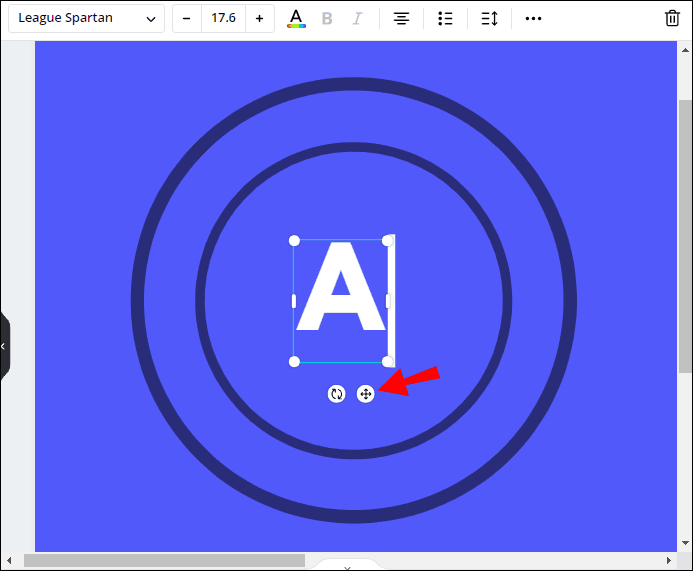Toggle bold formatting
Screen dimensions: 693x571
coord(327,19)
